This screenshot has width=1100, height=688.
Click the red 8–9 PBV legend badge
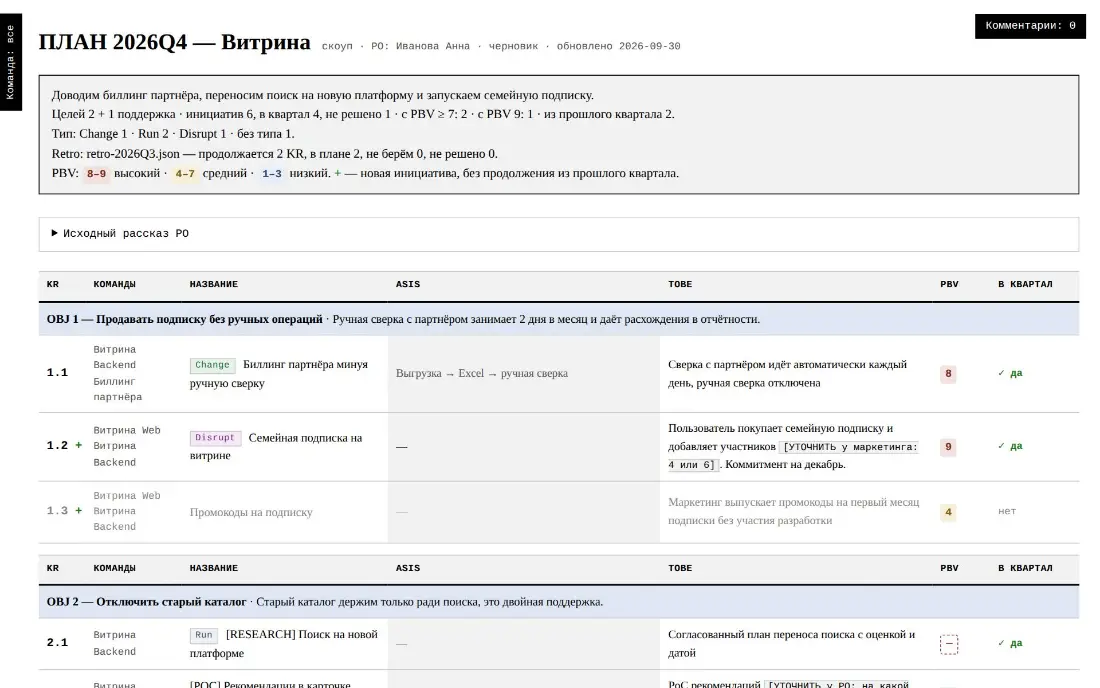pos(96,174)
